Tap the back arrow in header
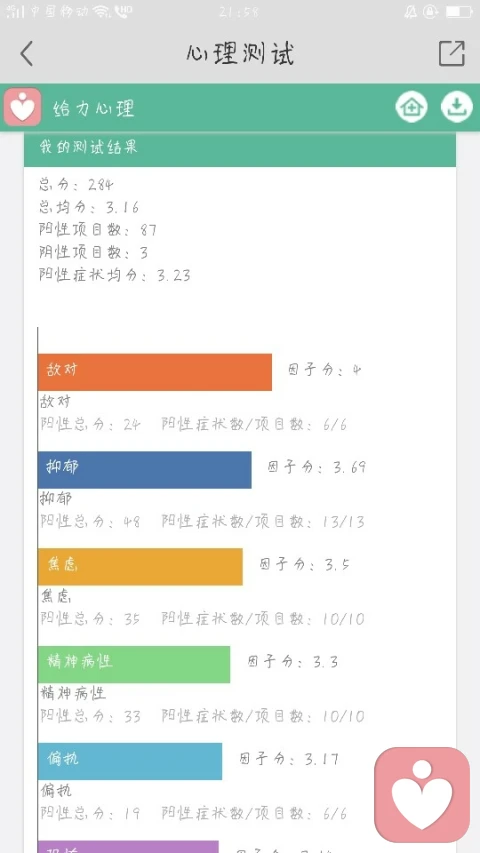The width and height of the screenshot is (480, 853). tap(26, 54)
